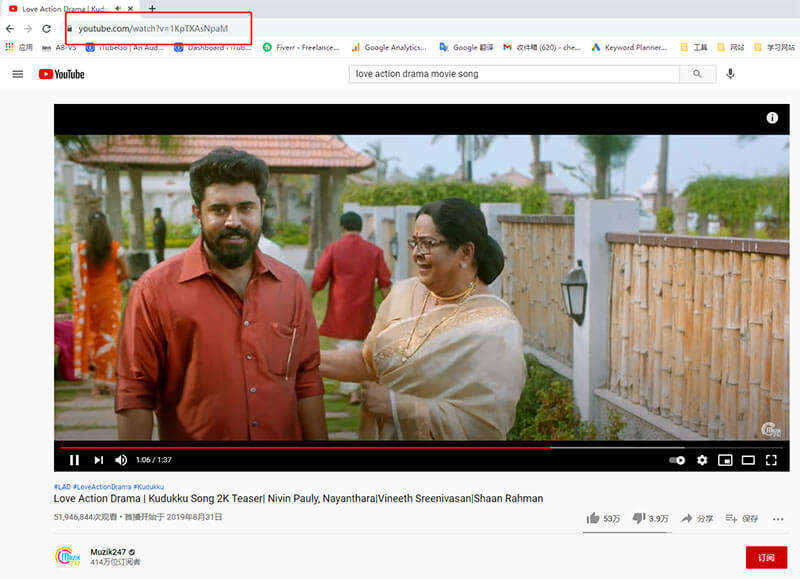800x579 pixels.
Task: Click the YouTube logo to go home
Action: click(x=62, y=73)
